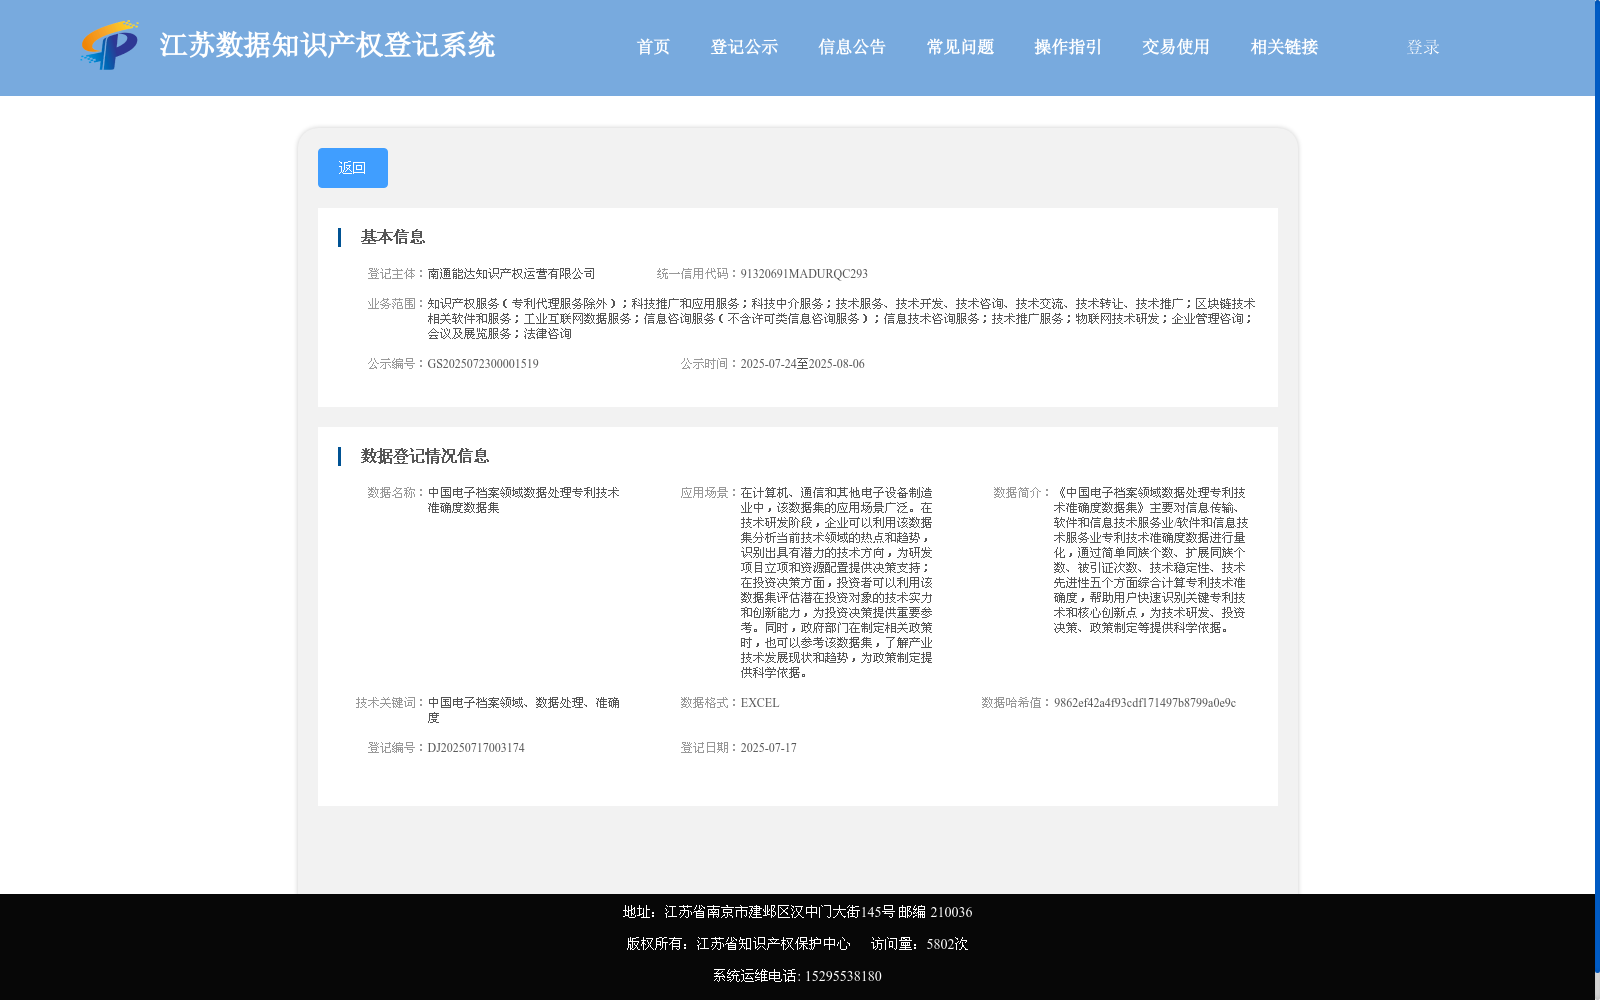Image resolution: width=1600 pixels, height=1000 pixels.
Task: Select the 基本信息 section heading
Action: click(x=393, y=237)
